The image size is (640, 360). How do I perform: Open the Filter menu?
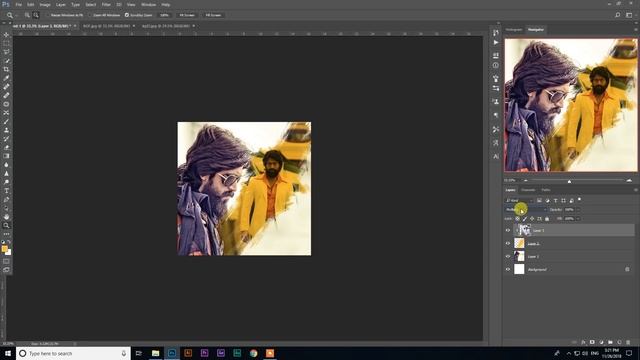coord(106,4)
